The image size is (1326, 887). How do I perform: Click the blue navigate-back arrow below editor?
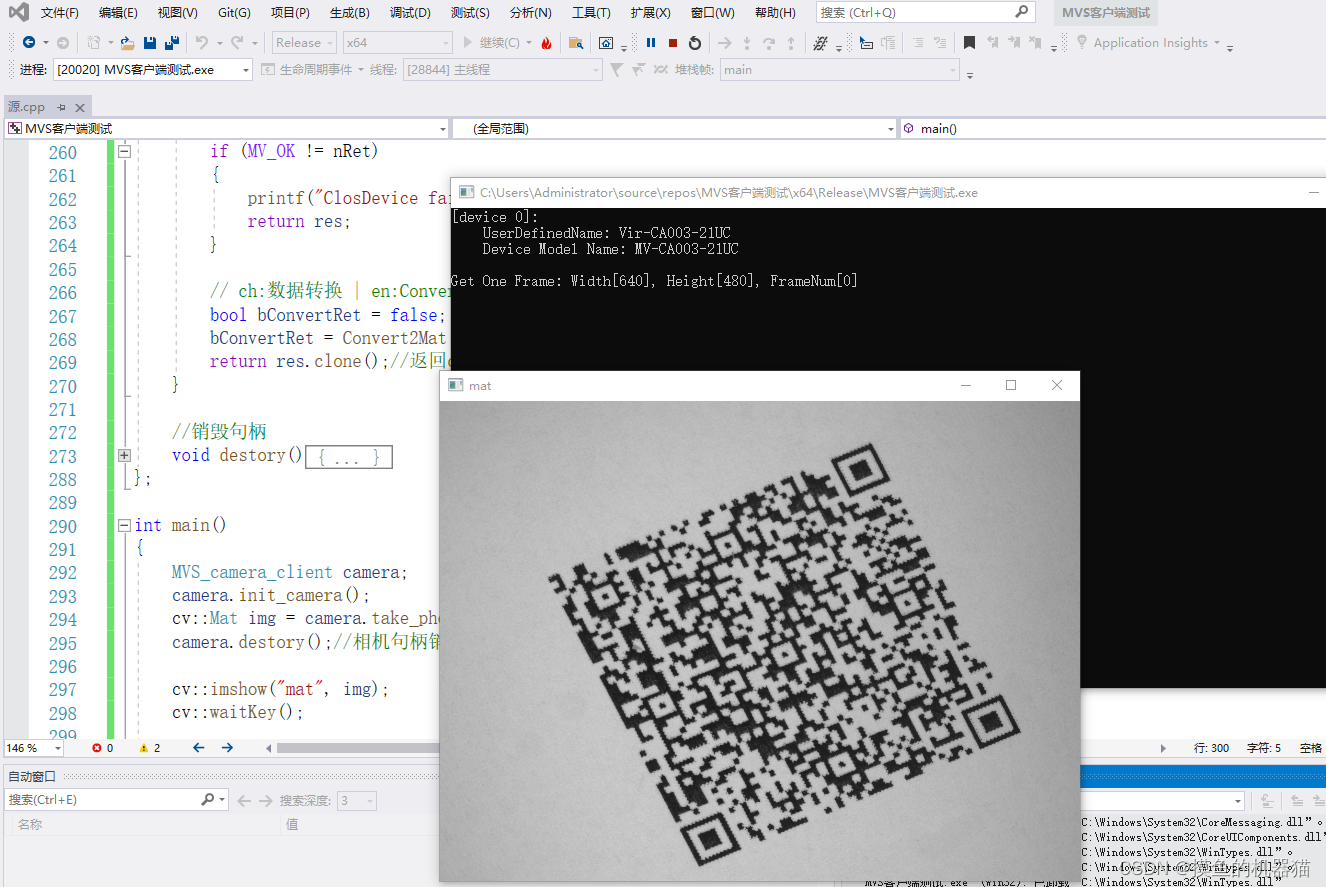click(x=198, y=748)
